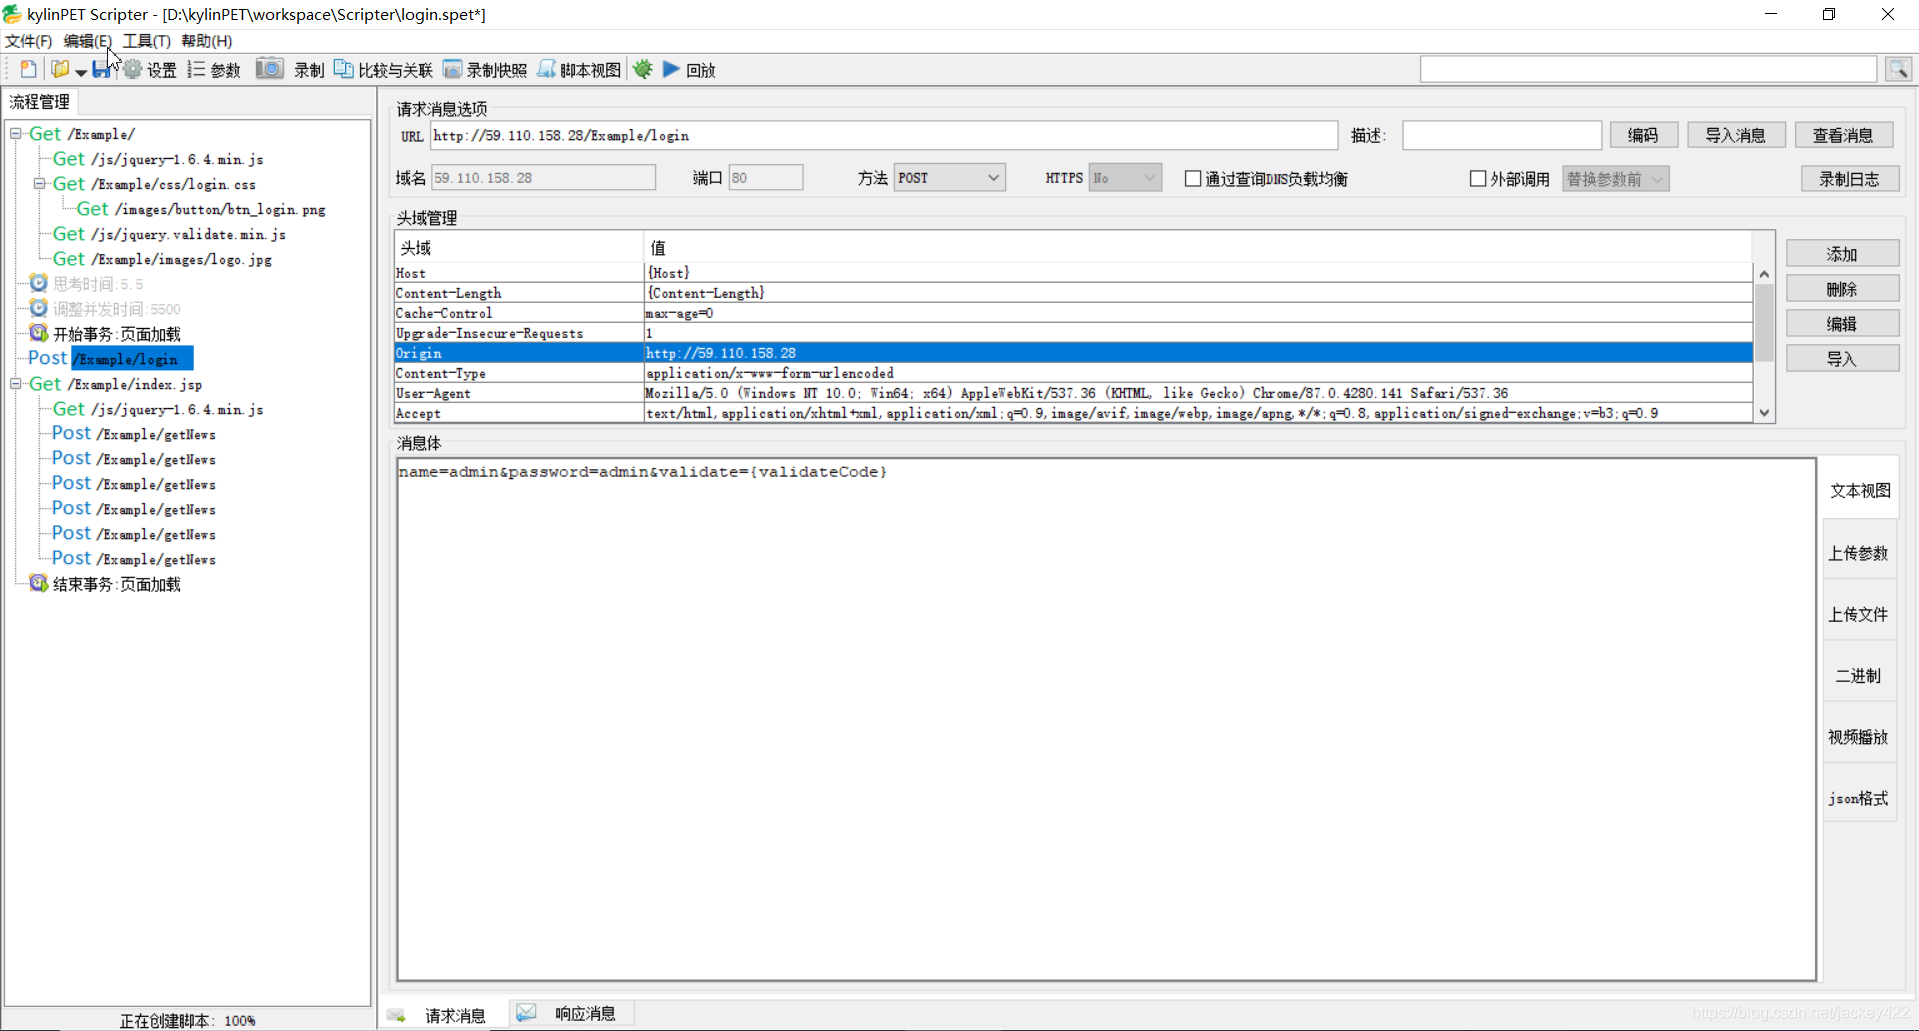Click the 录制日志 button
Screen dimensions: 1919x1031
pyautogui.click(x=1850, y=179)
